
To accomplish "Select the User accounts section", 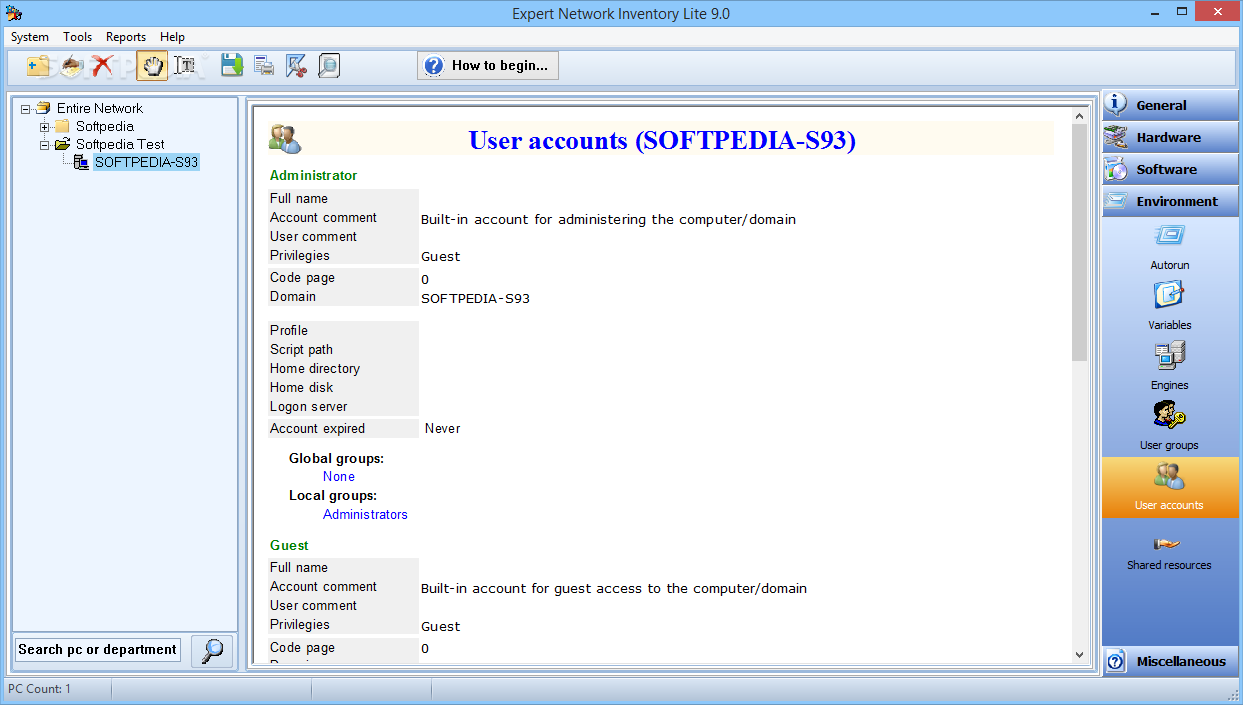I will click(1169, 487).
